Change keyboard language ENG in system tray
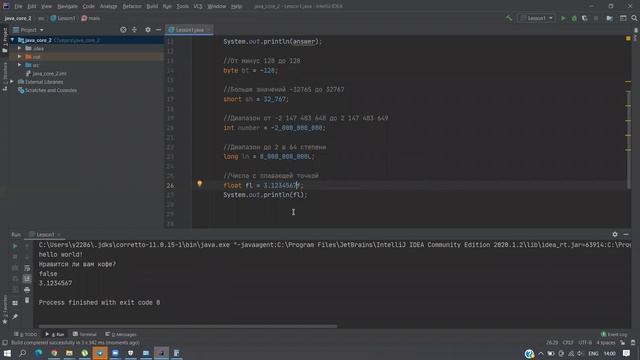This screenshot has width=640, height=360. pos(593,353)
